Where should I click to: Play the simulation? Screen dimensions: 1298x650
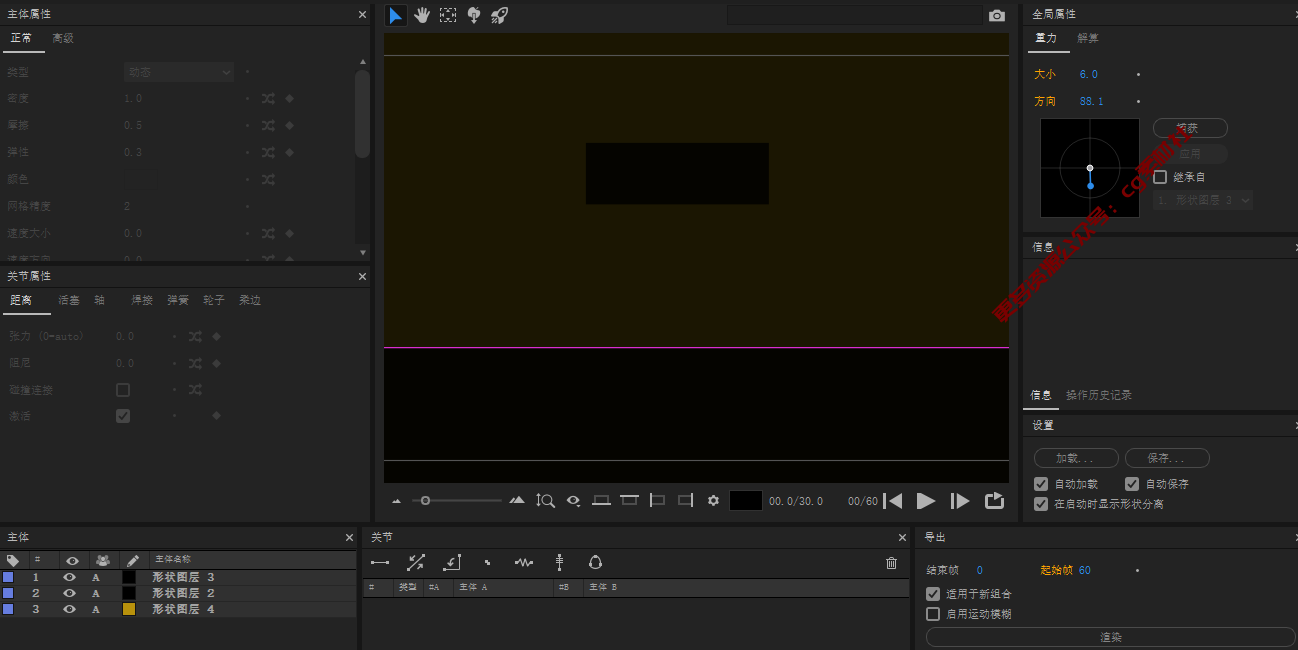[x=926, y=500]
